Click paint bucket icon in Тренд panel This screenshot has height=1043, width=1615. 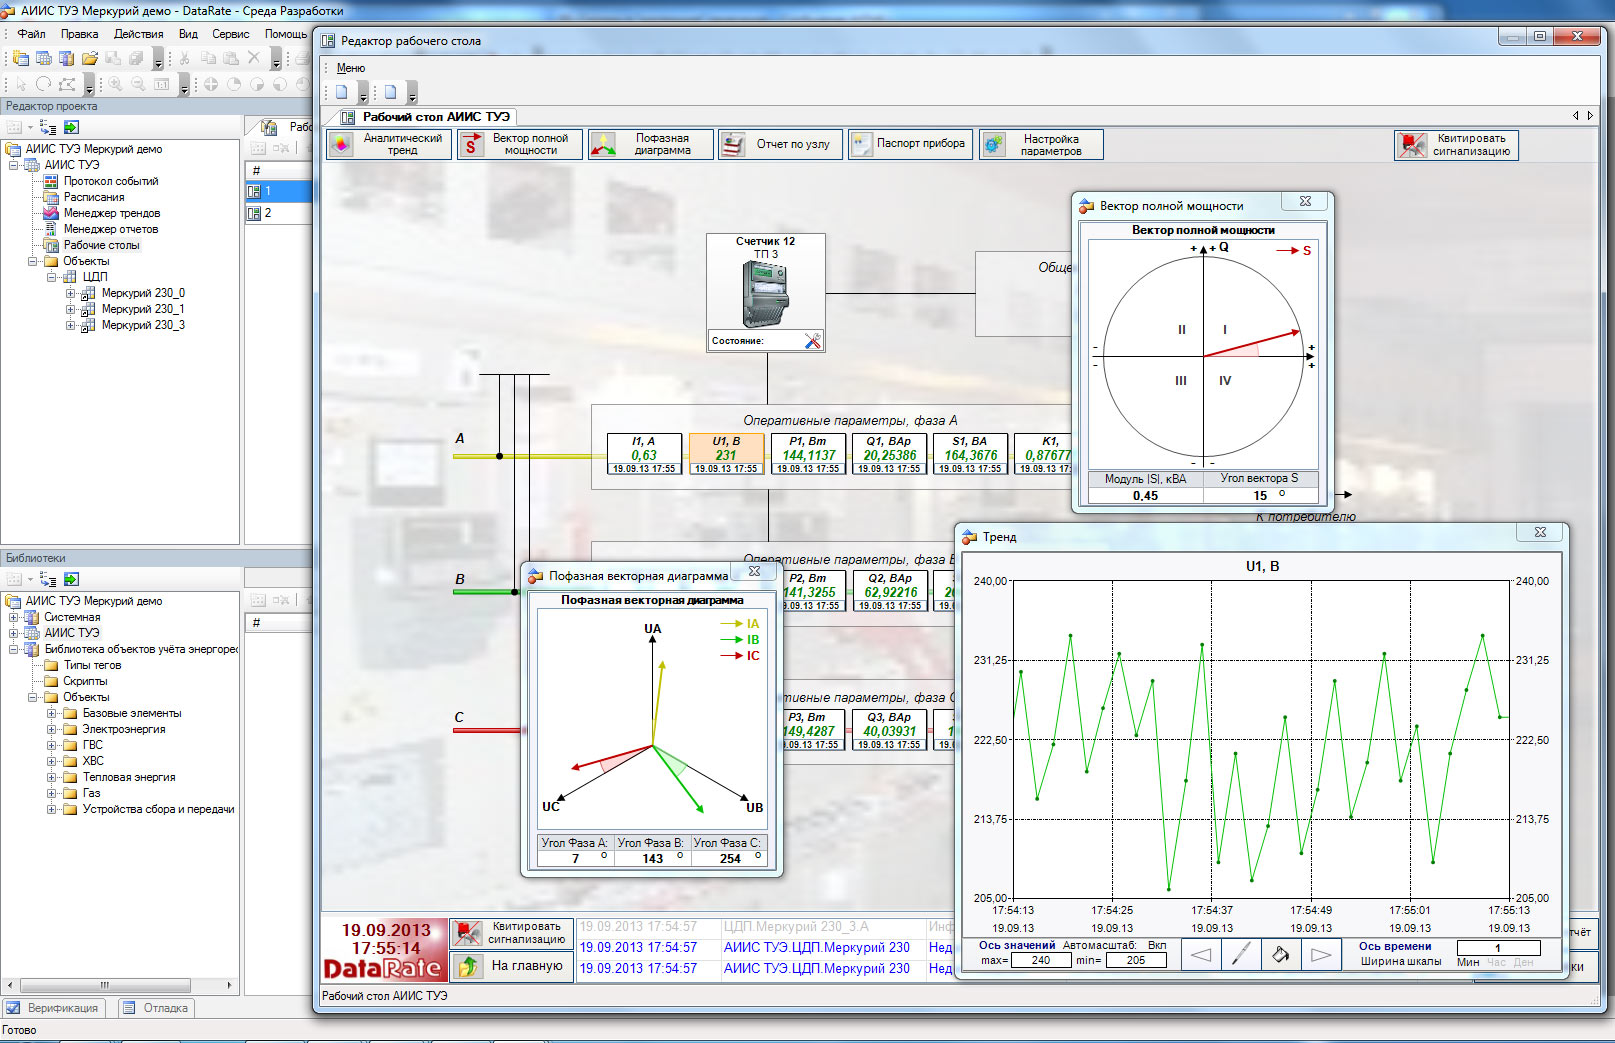click(1281, 955)
